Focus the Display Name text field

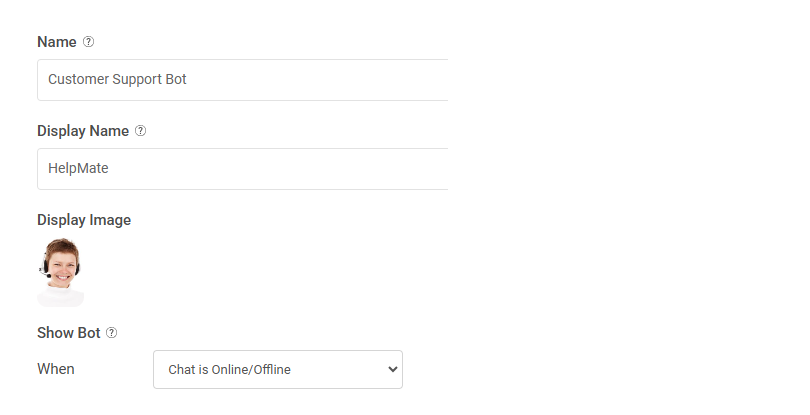(x=242, y=169)
